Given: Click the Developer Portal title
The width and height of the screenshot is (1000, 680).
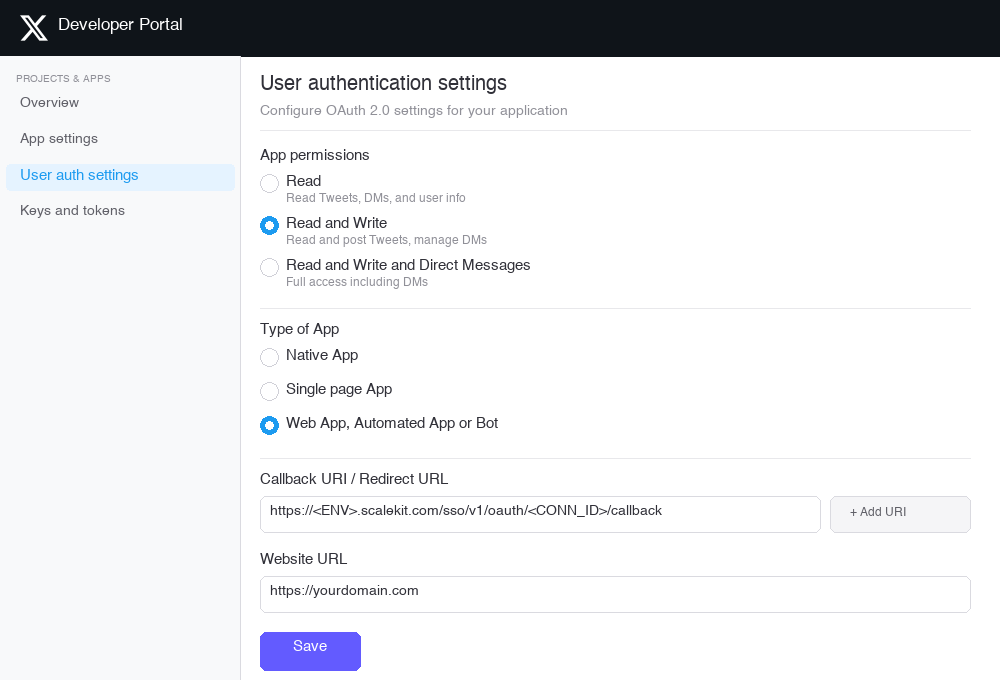Looking at the screenshot, I should [x=120, y=25].
